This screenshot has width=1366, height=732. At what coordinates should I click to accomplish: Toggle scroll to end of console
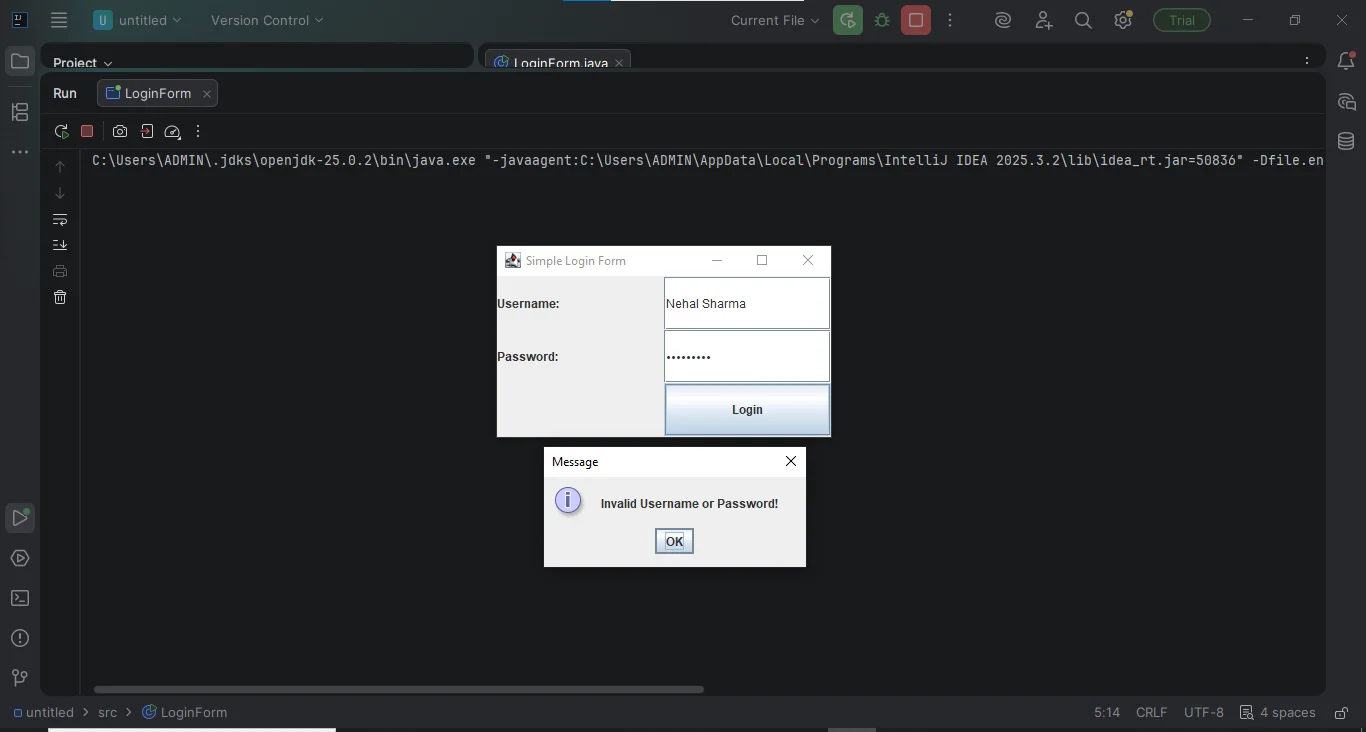tap(60, 245)
